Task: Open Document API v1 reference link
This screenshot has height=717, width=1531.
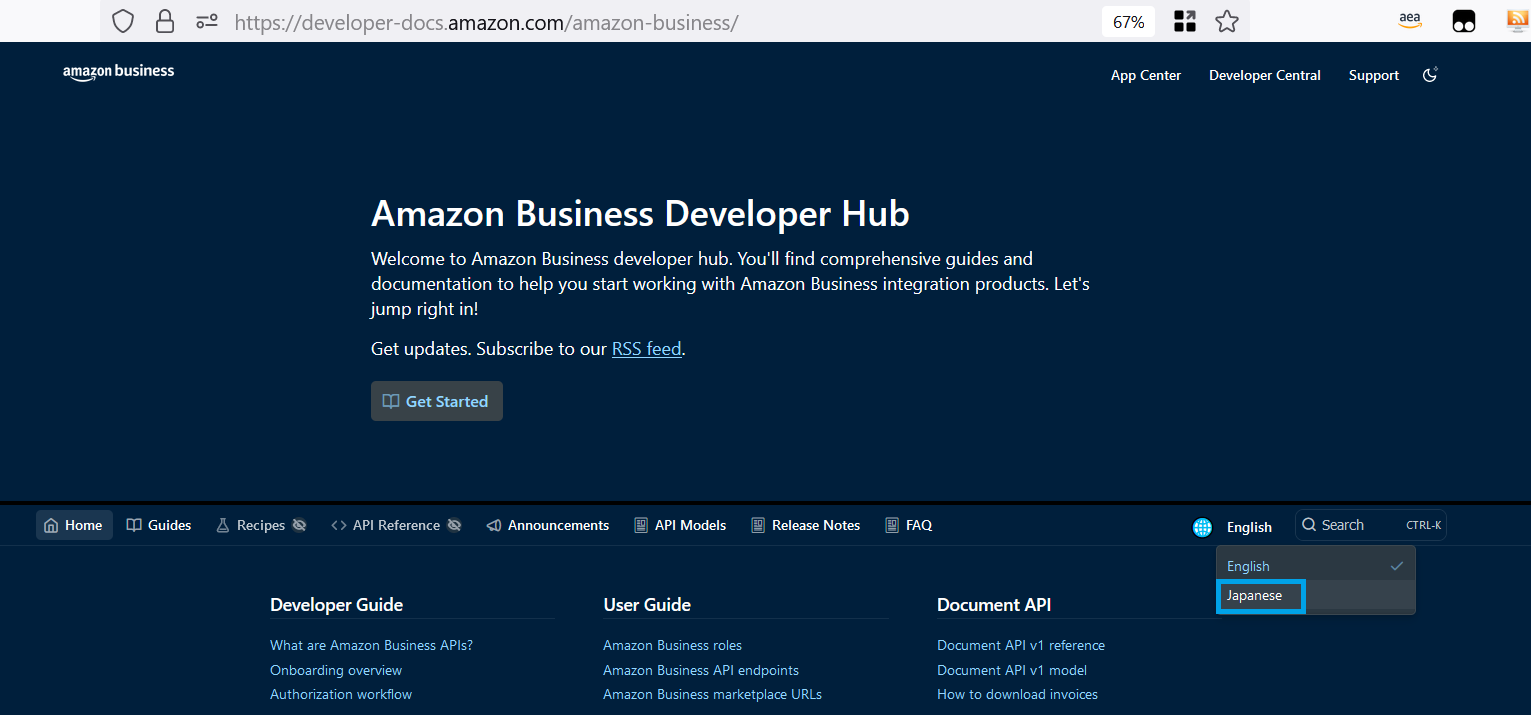Action: coord(1021,645)
